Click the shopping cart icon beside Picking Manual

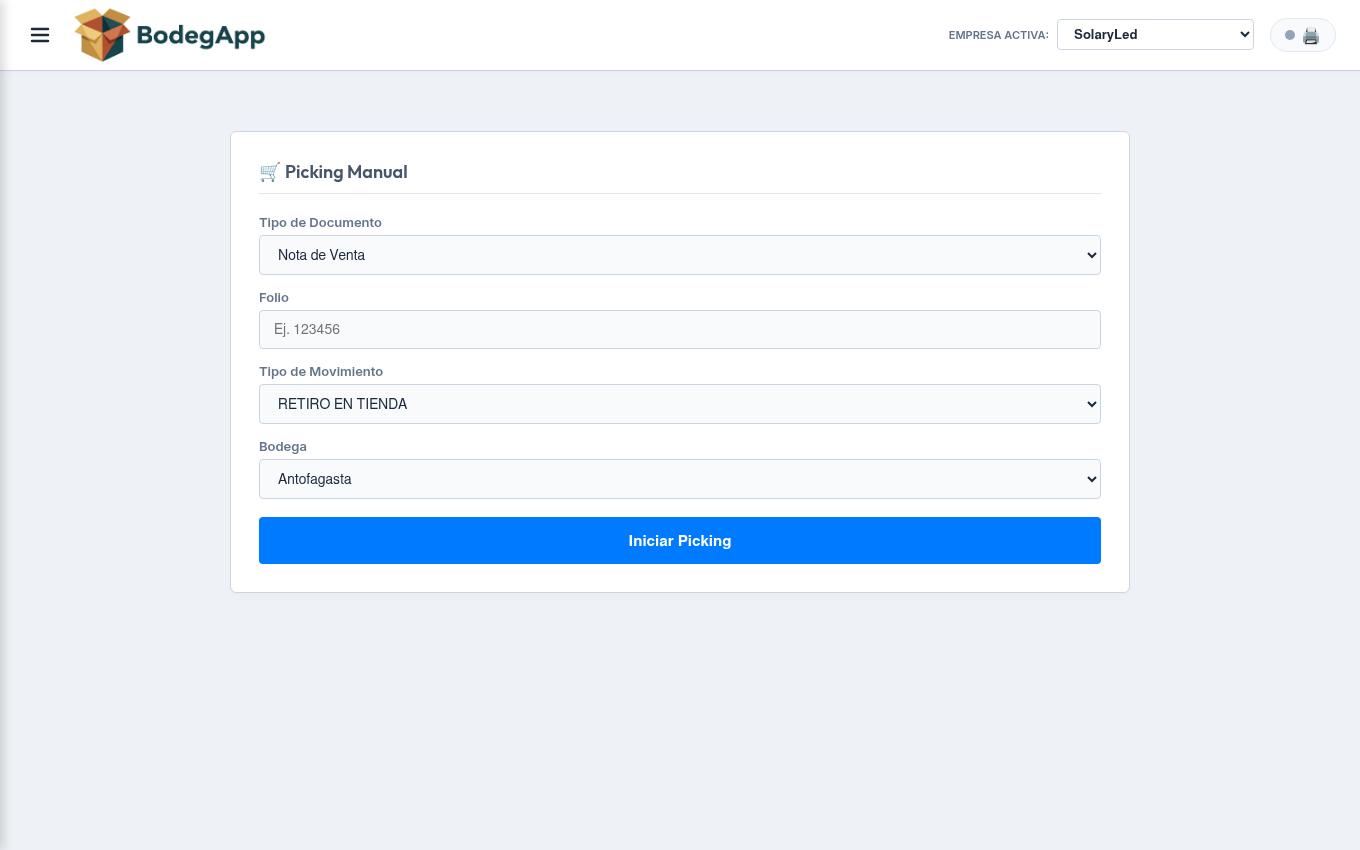tap(269, 172)
